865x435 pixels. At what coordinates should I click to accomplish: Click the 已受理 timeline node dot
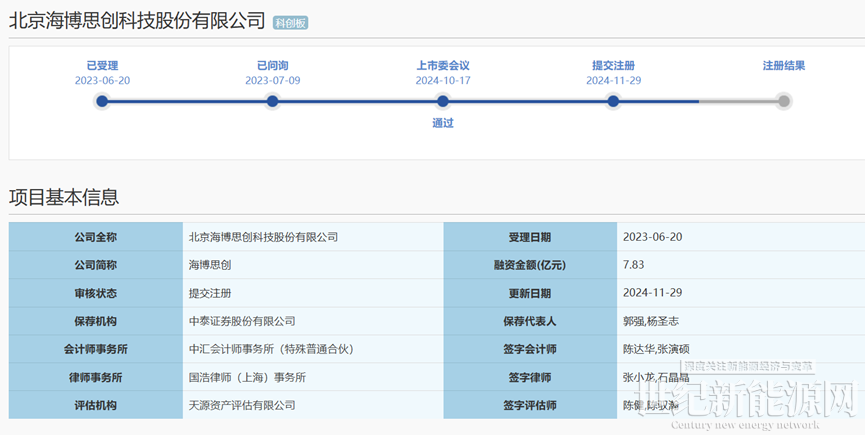(102, 101)
